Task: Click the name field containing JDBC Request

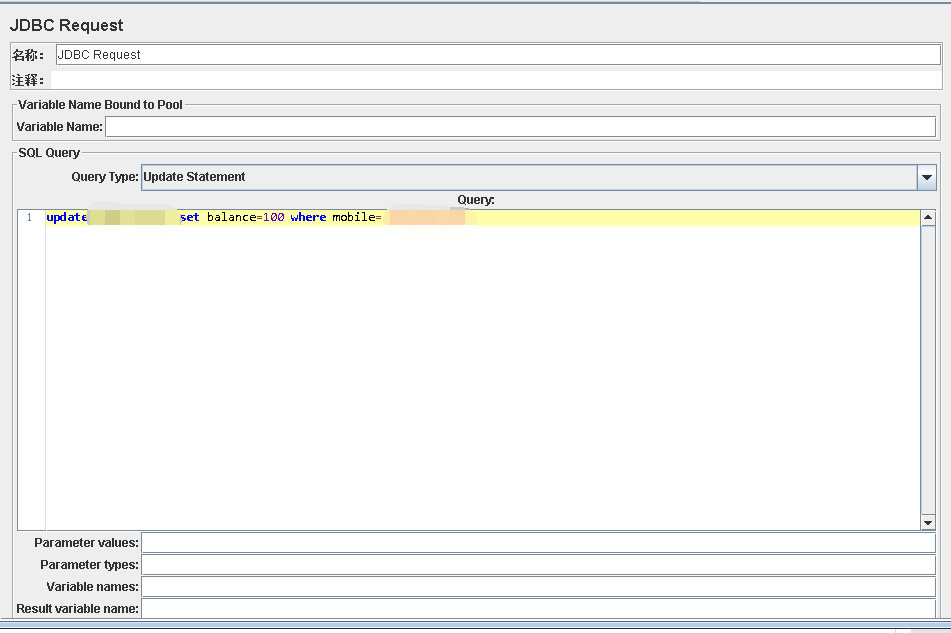Action: click(x=498, y=55)
